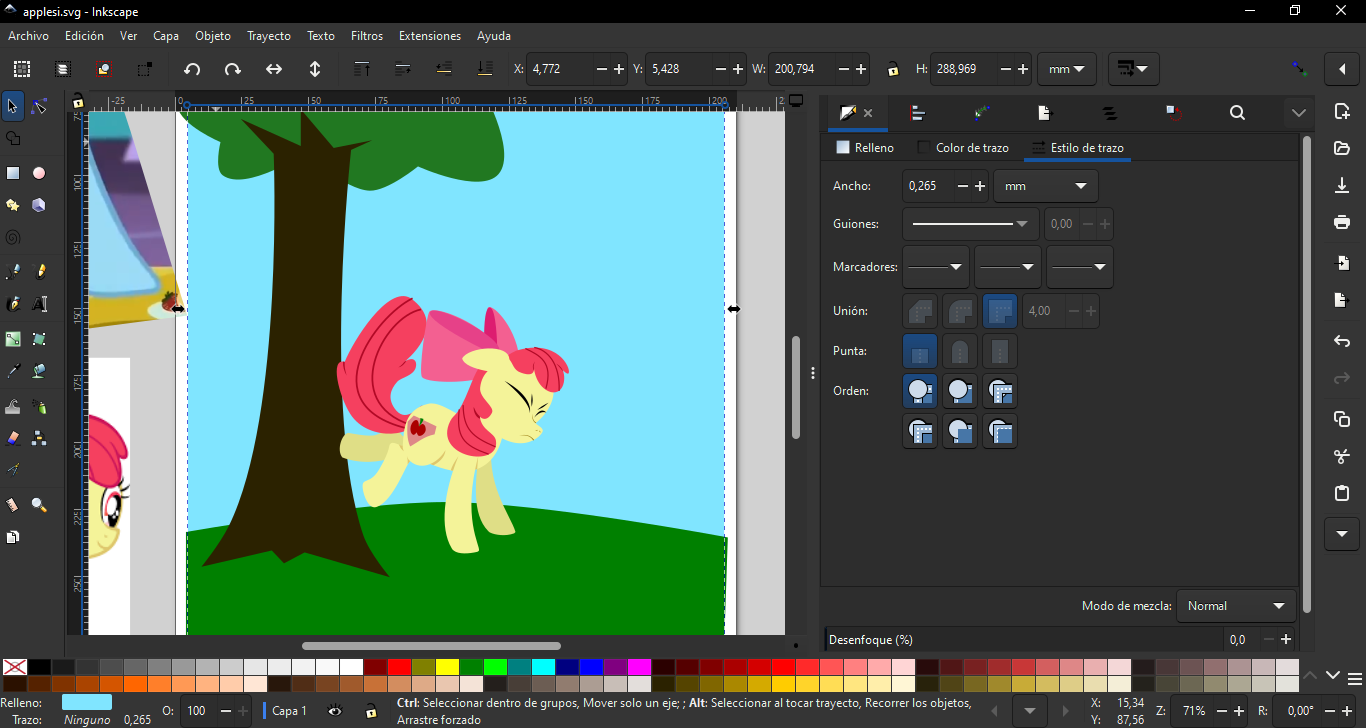
Task: Click the Rotate 90° clockwise icon
Action: tap(233, 69)
